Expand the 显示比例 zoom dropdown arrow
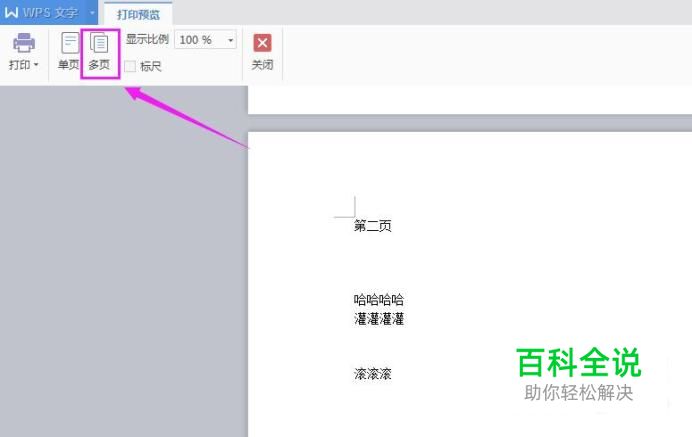This screenshot has height=437, width=692. tap(230, 40)
